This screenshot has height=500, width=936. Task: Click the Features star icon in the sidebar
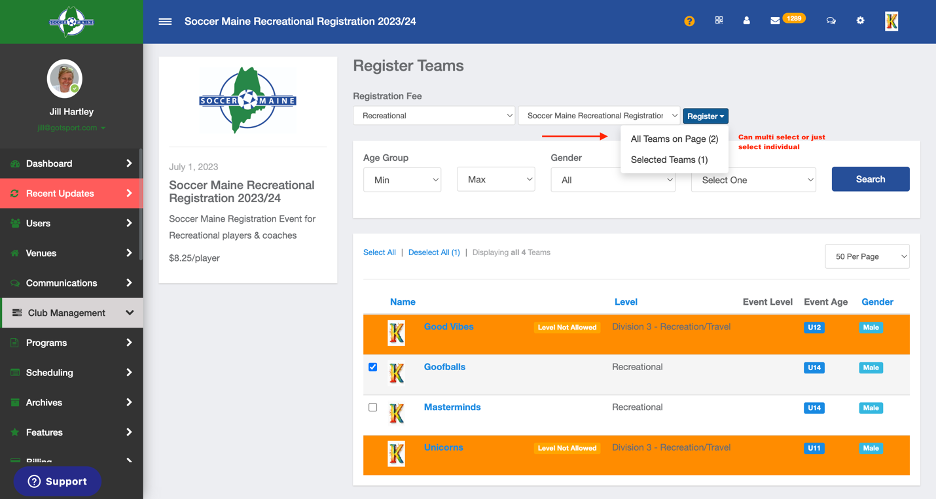click(15, 432)
